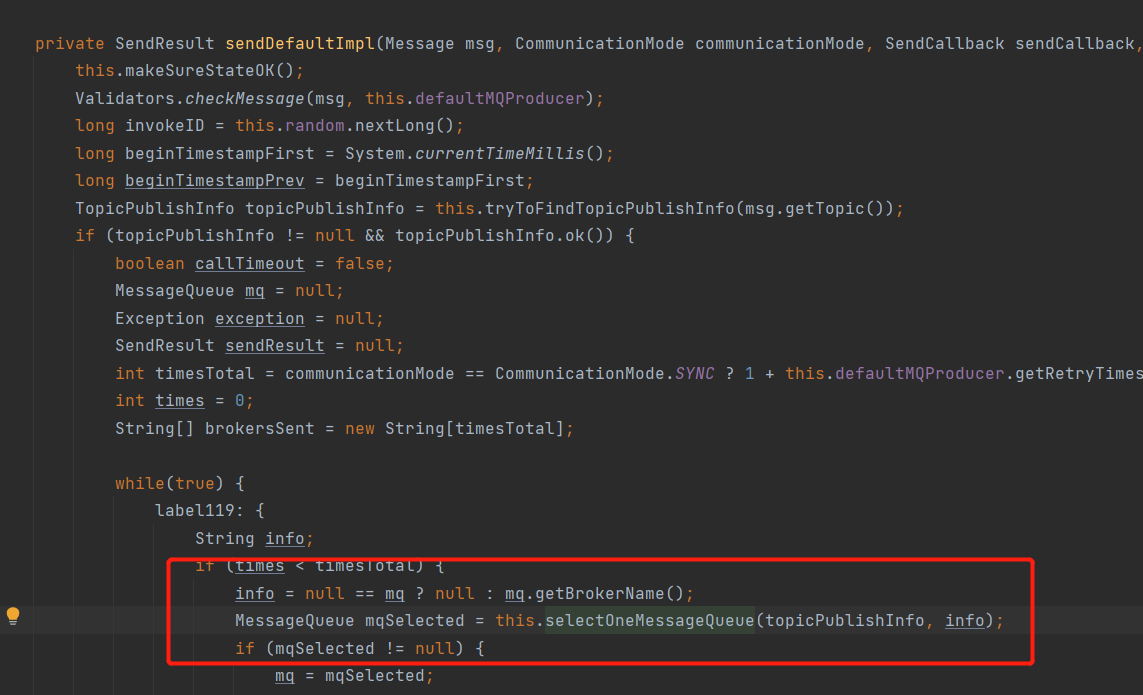Click the underlined beginTimestampPrev variable

(x=214, y=181)
